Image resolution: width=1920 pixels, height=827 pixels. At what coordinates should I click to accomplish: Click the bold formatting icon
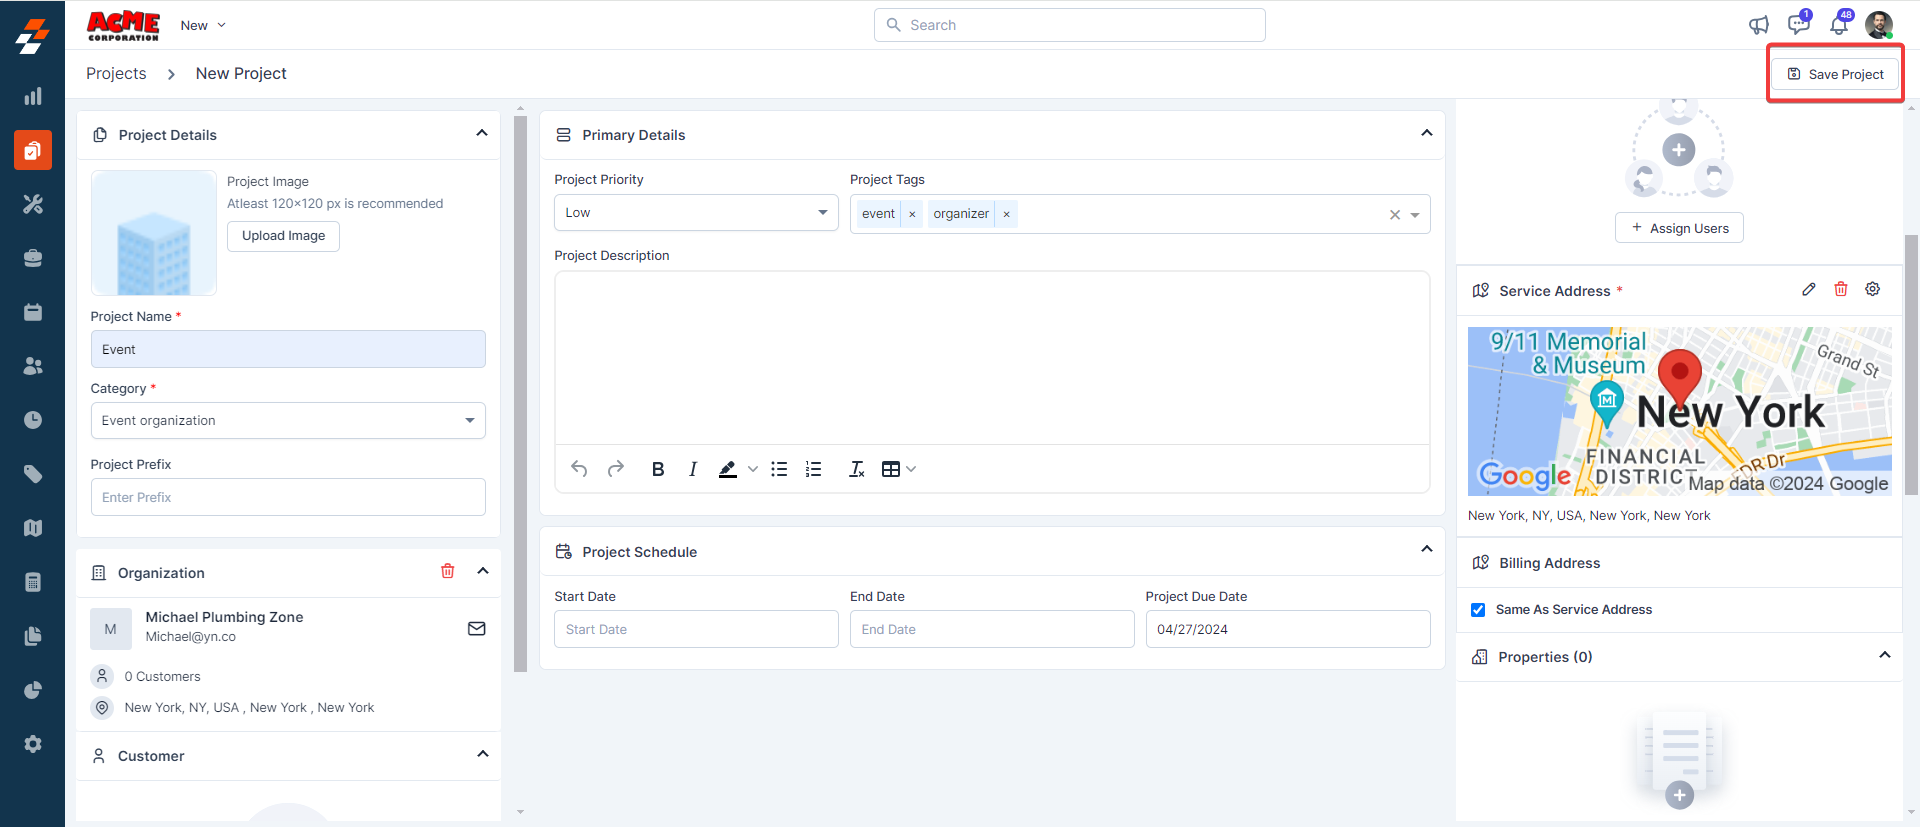658,469
